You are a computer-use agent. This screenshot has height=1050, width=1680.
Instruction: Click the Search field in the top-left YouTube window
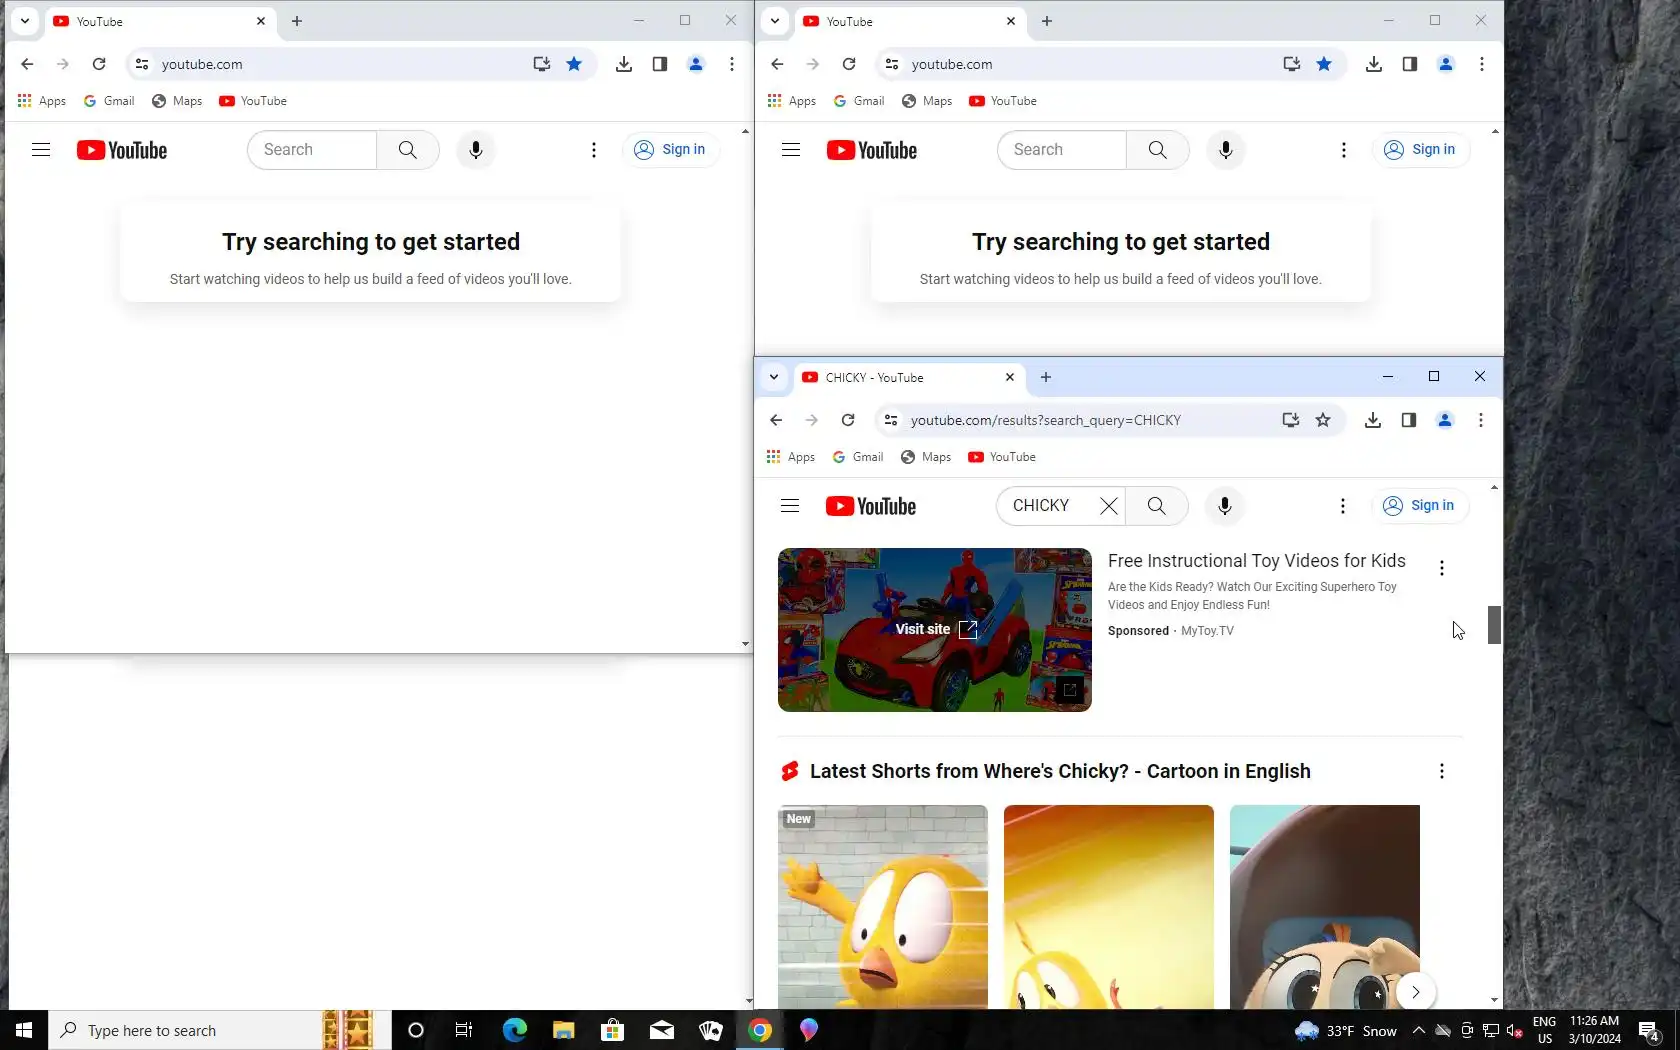pos(312,150)
